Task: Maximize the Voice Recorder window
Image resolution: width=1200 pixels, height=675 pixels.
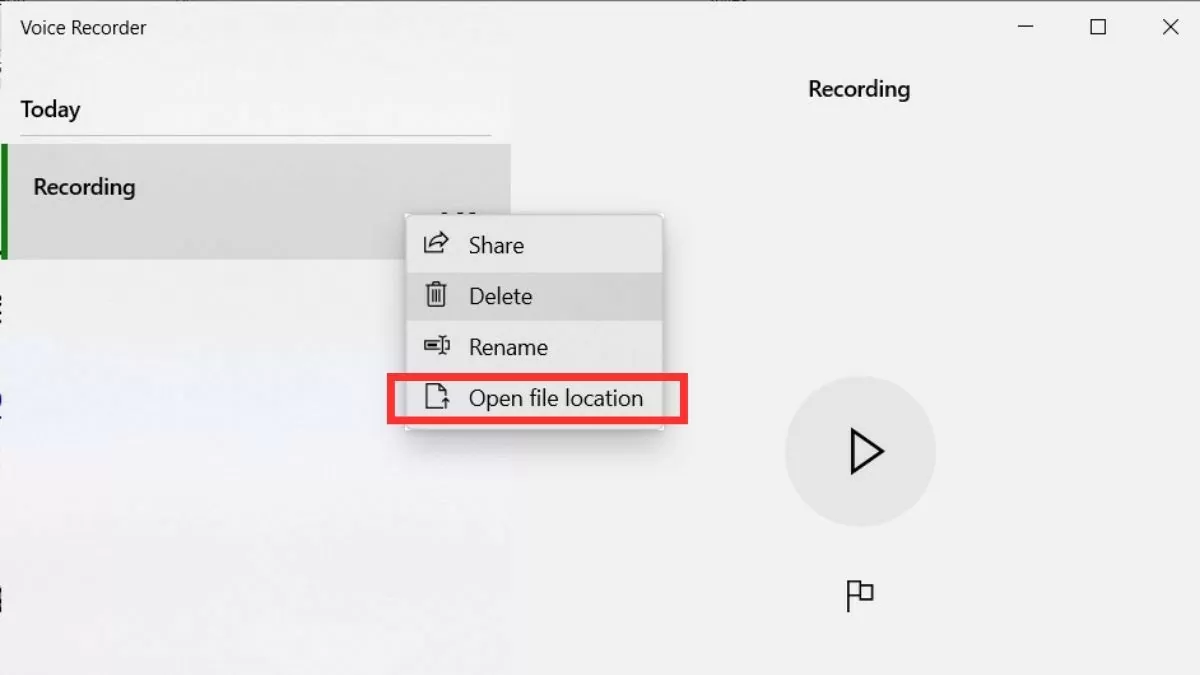Action: [x=1098, y=28]
